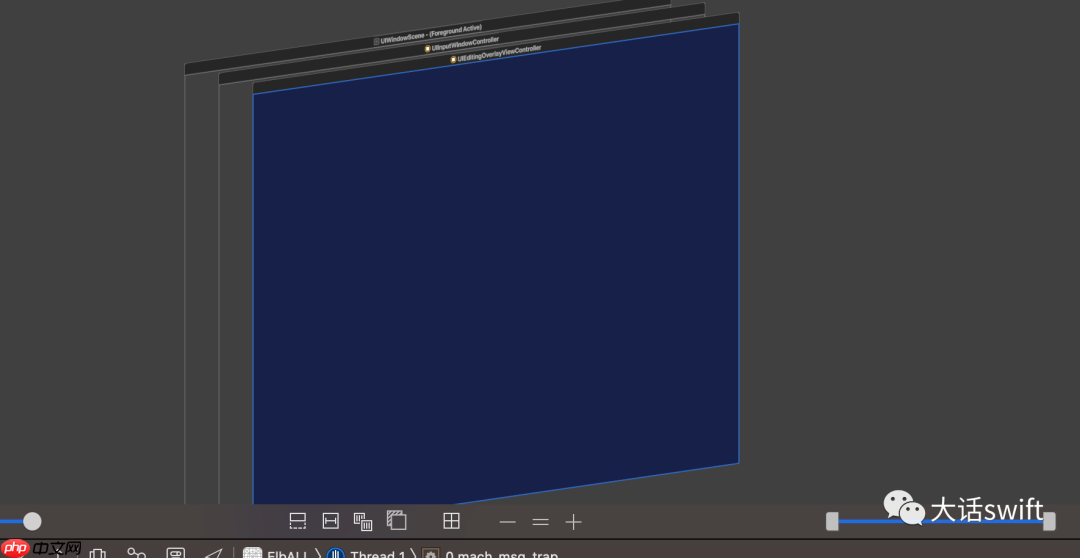Toggle orient to 3D view icon
1080x558 pixels.
point(397,521)
